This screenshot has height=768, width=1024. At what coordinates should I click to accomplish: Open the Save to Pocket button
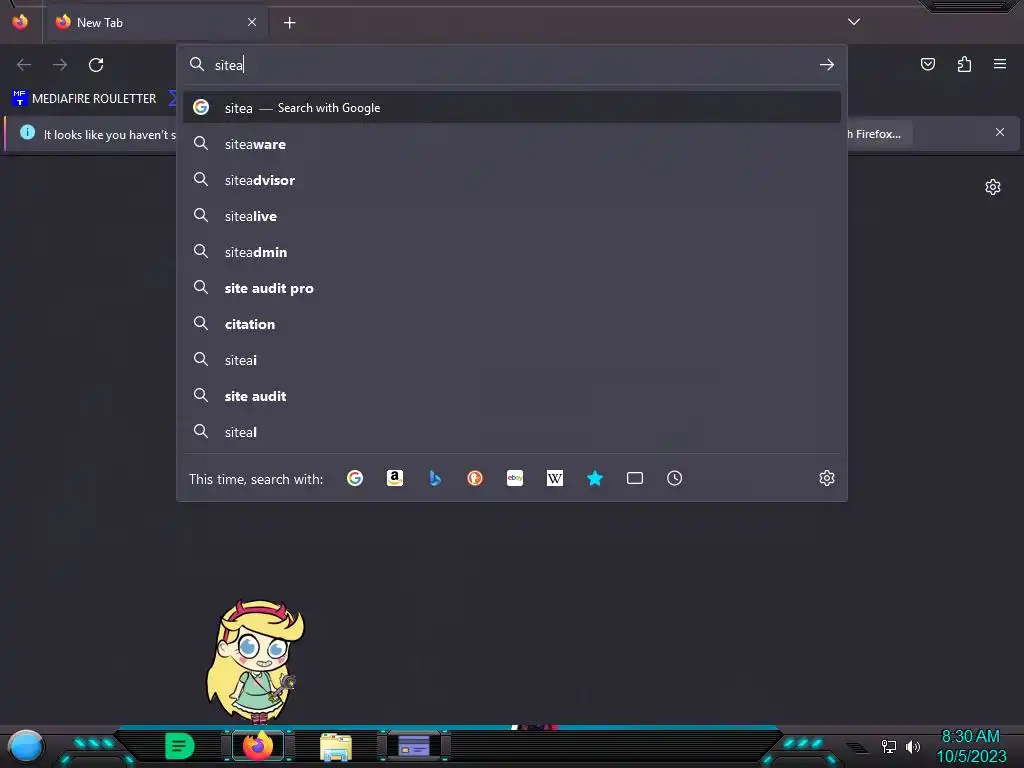(927, 64)
